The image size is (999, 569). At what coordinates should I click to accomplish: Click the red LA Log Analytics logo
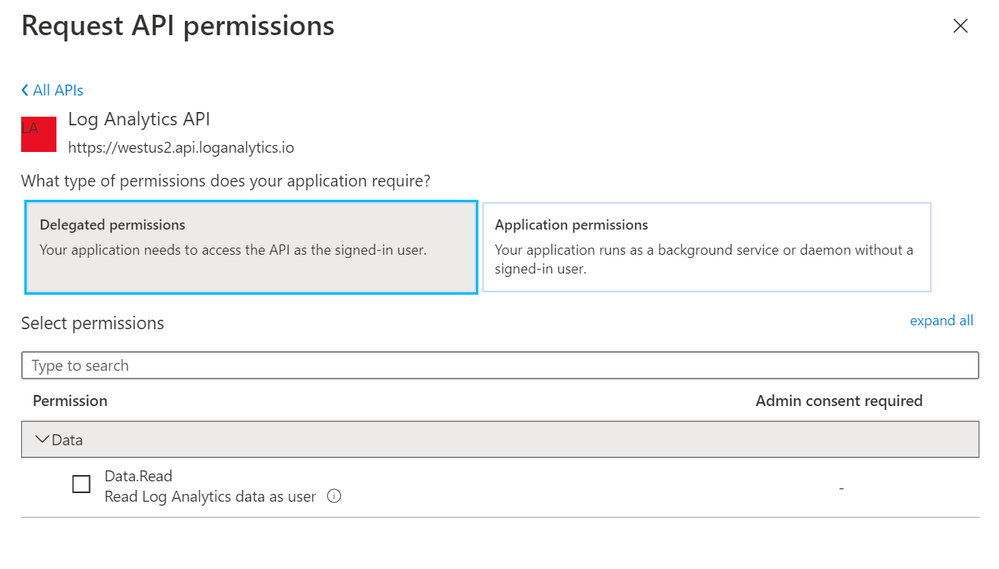pos(39,134)
